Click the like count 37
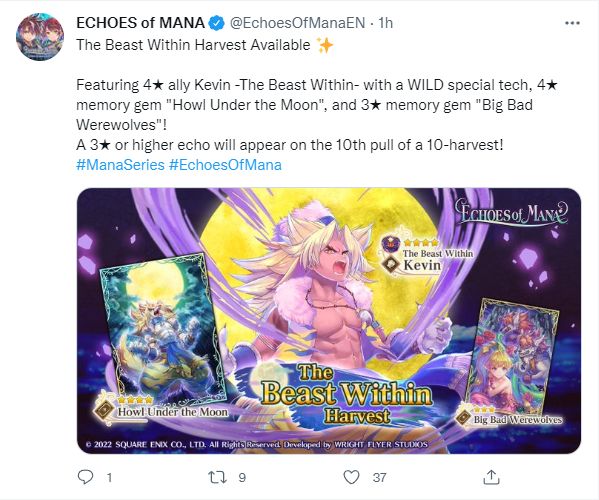The width and height of the screenshot is (599, 500). tap(379, 477)
